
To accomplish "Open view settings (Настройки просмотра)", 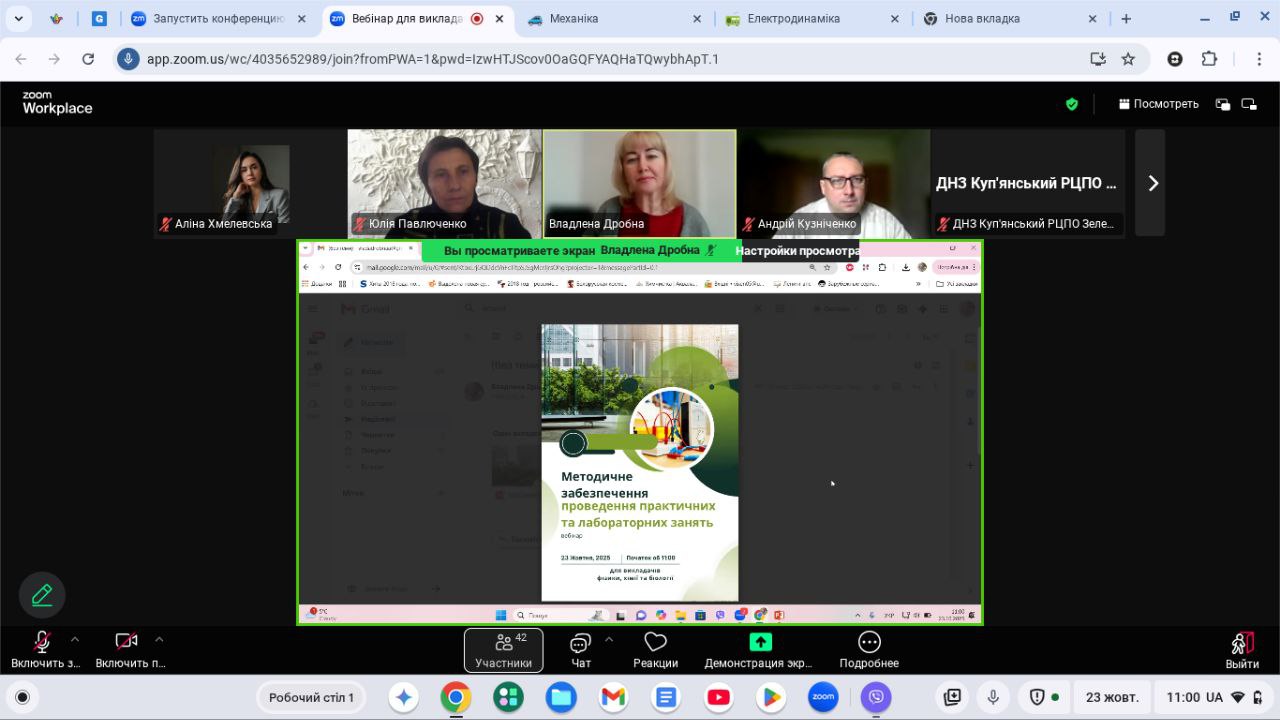I will pos(797,251).
